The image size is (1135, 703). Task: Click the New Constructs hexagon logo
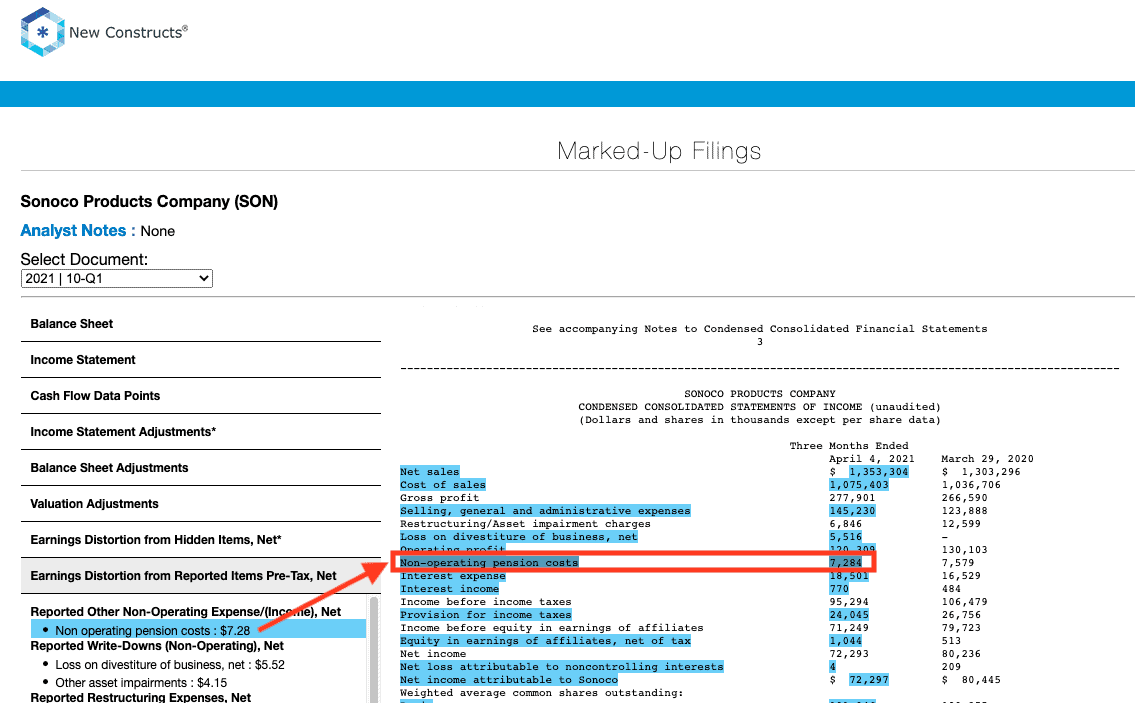point(43,32)
